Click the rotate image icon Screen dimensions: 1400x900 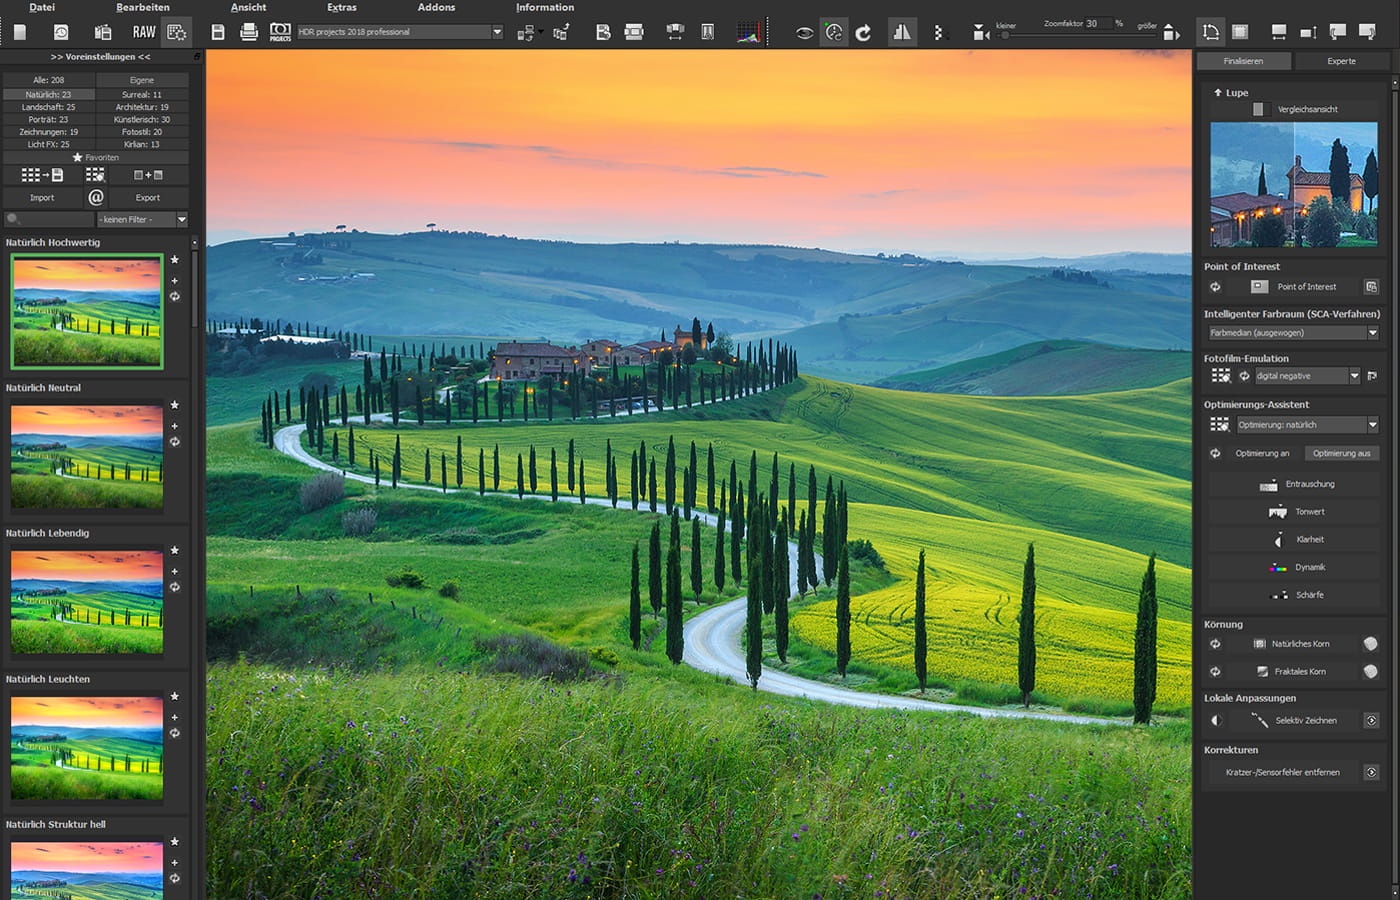coord(862,31)
